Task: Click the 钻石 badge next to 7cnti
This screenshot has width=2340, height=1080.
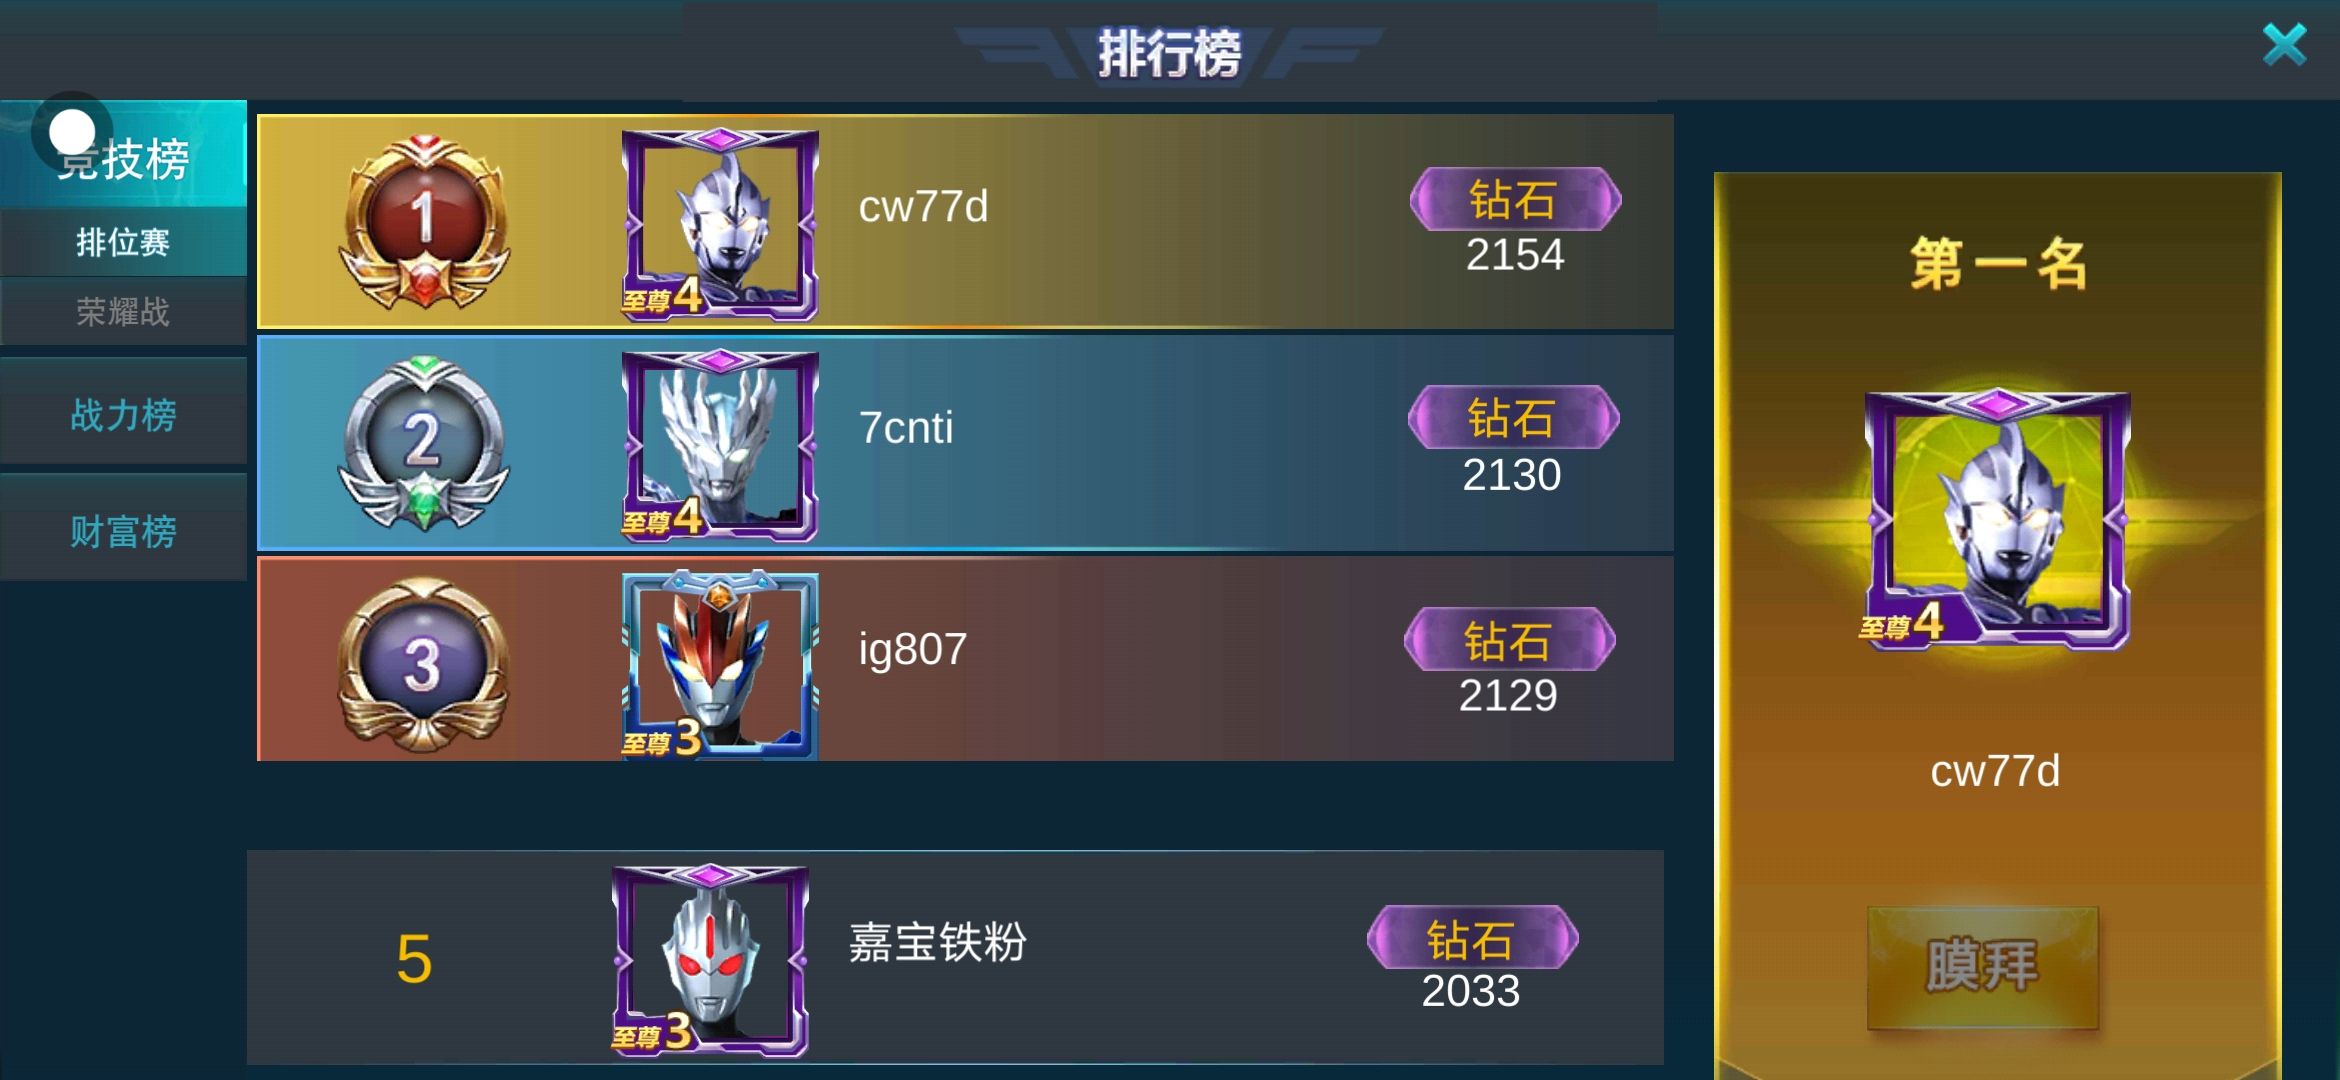Action: (x=1513, y=417)
